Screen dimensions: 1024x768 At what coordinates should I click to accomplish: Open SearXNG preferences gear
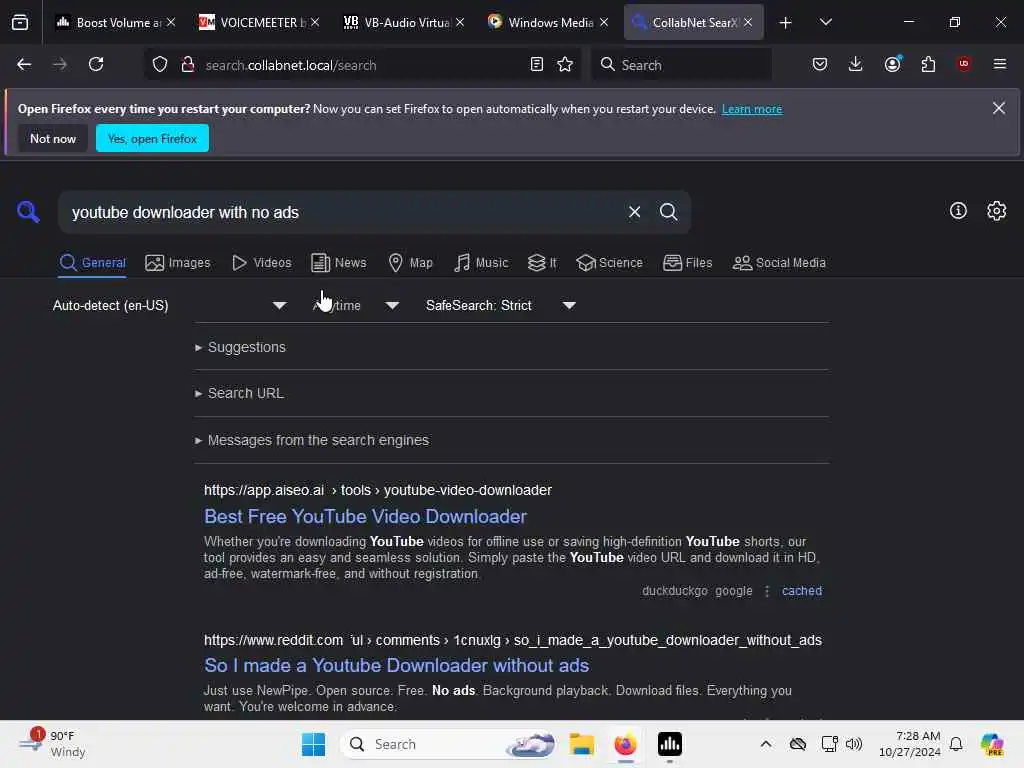pos(997,210)
